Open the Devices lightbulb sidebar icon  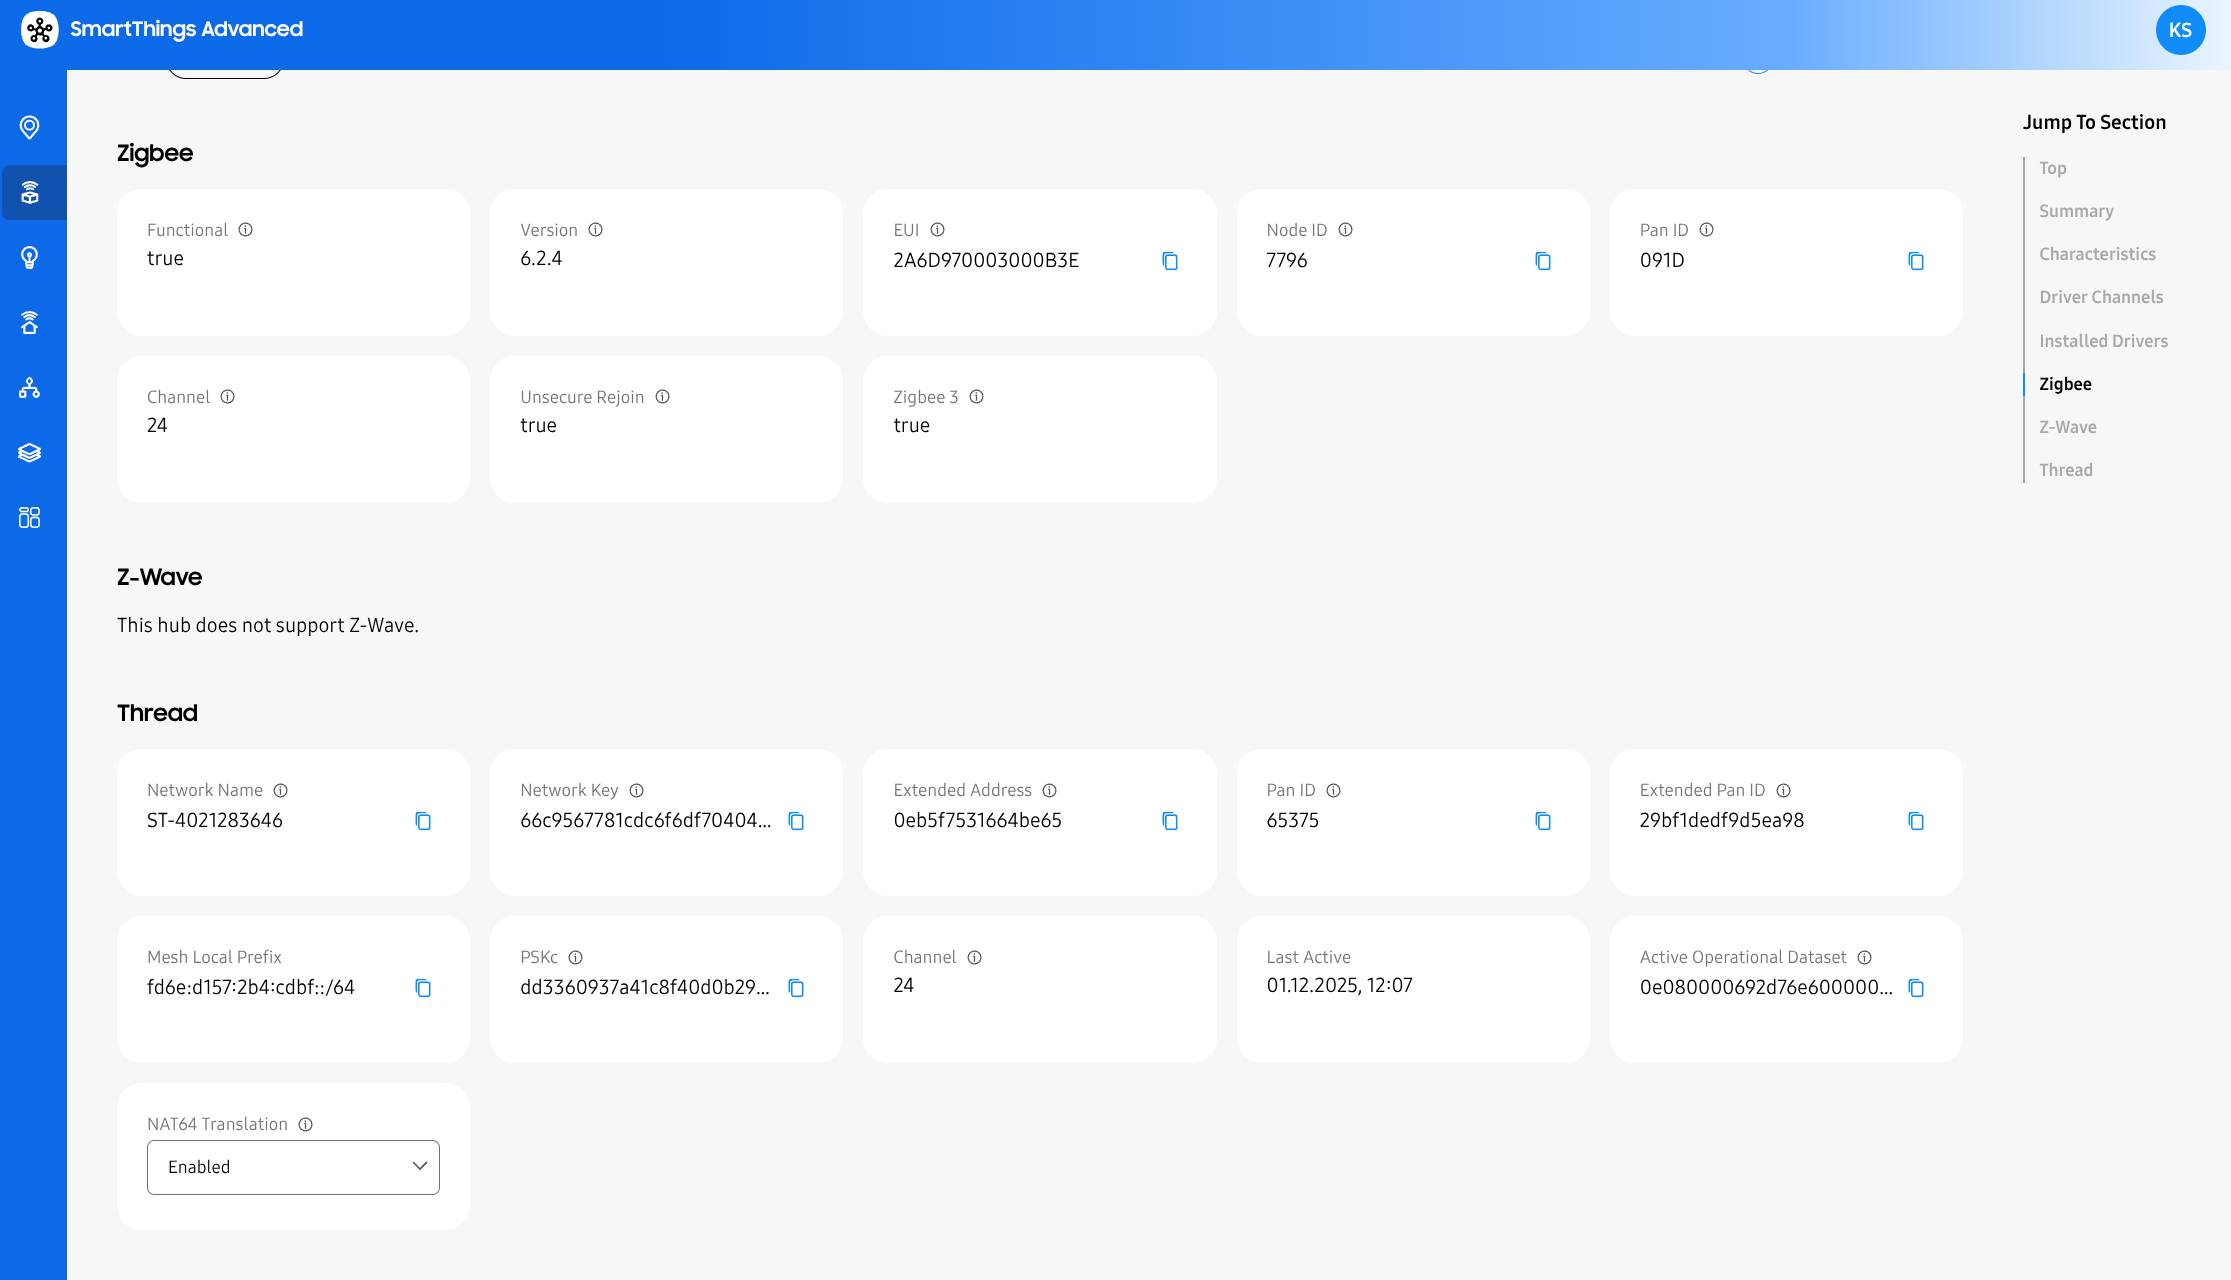(29, 257)
